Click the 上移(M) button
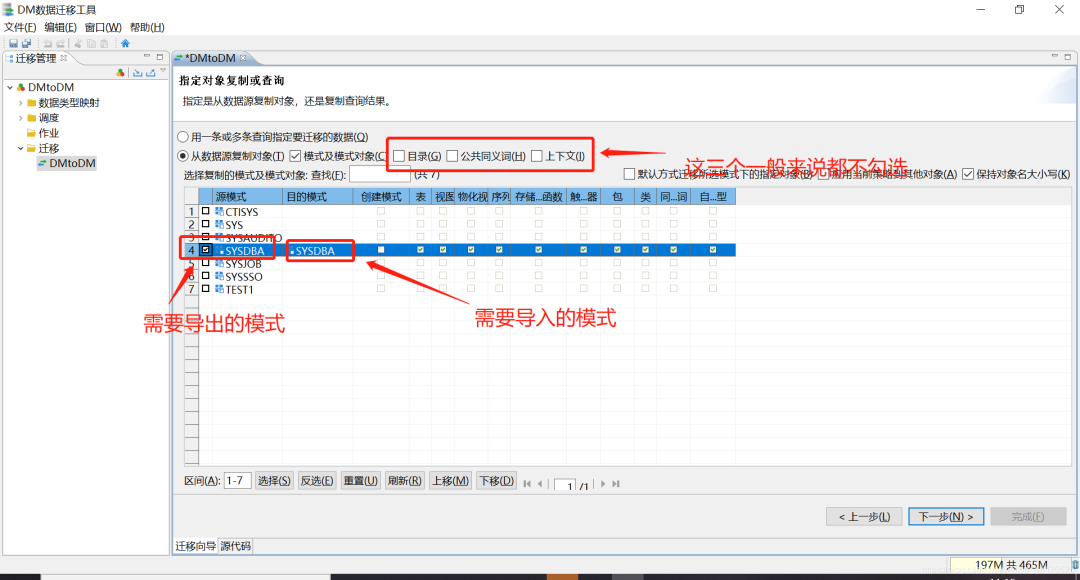The width and height of the screenshot is (1080, 580). click(x=450, y=481)
